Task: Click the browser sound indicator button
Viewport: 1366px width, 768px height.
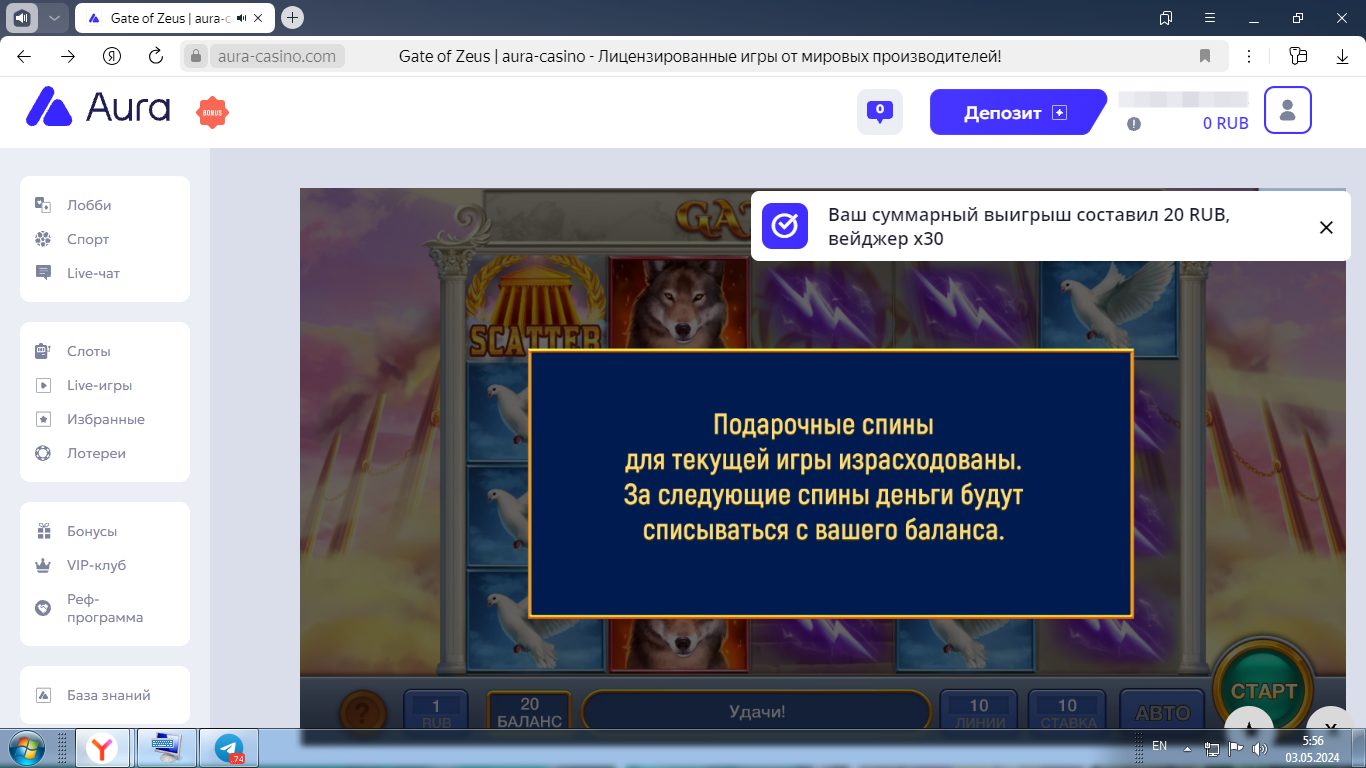Action: click(x=22, y=18)
